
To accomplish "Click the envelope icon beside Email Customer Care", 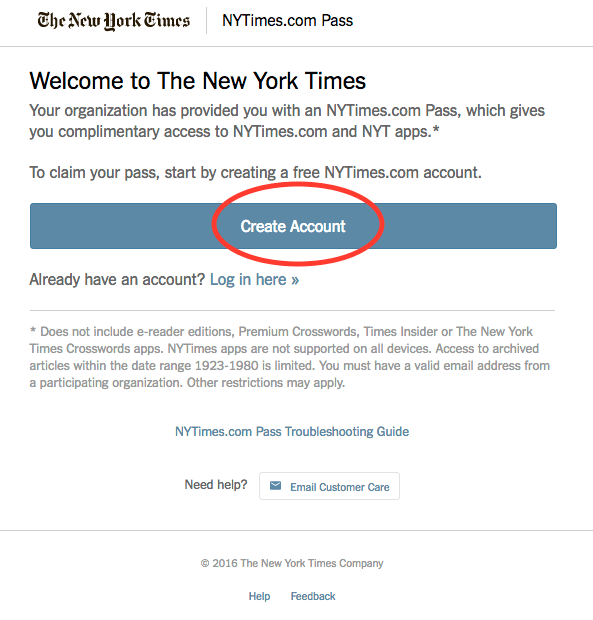I will (276, 486).
